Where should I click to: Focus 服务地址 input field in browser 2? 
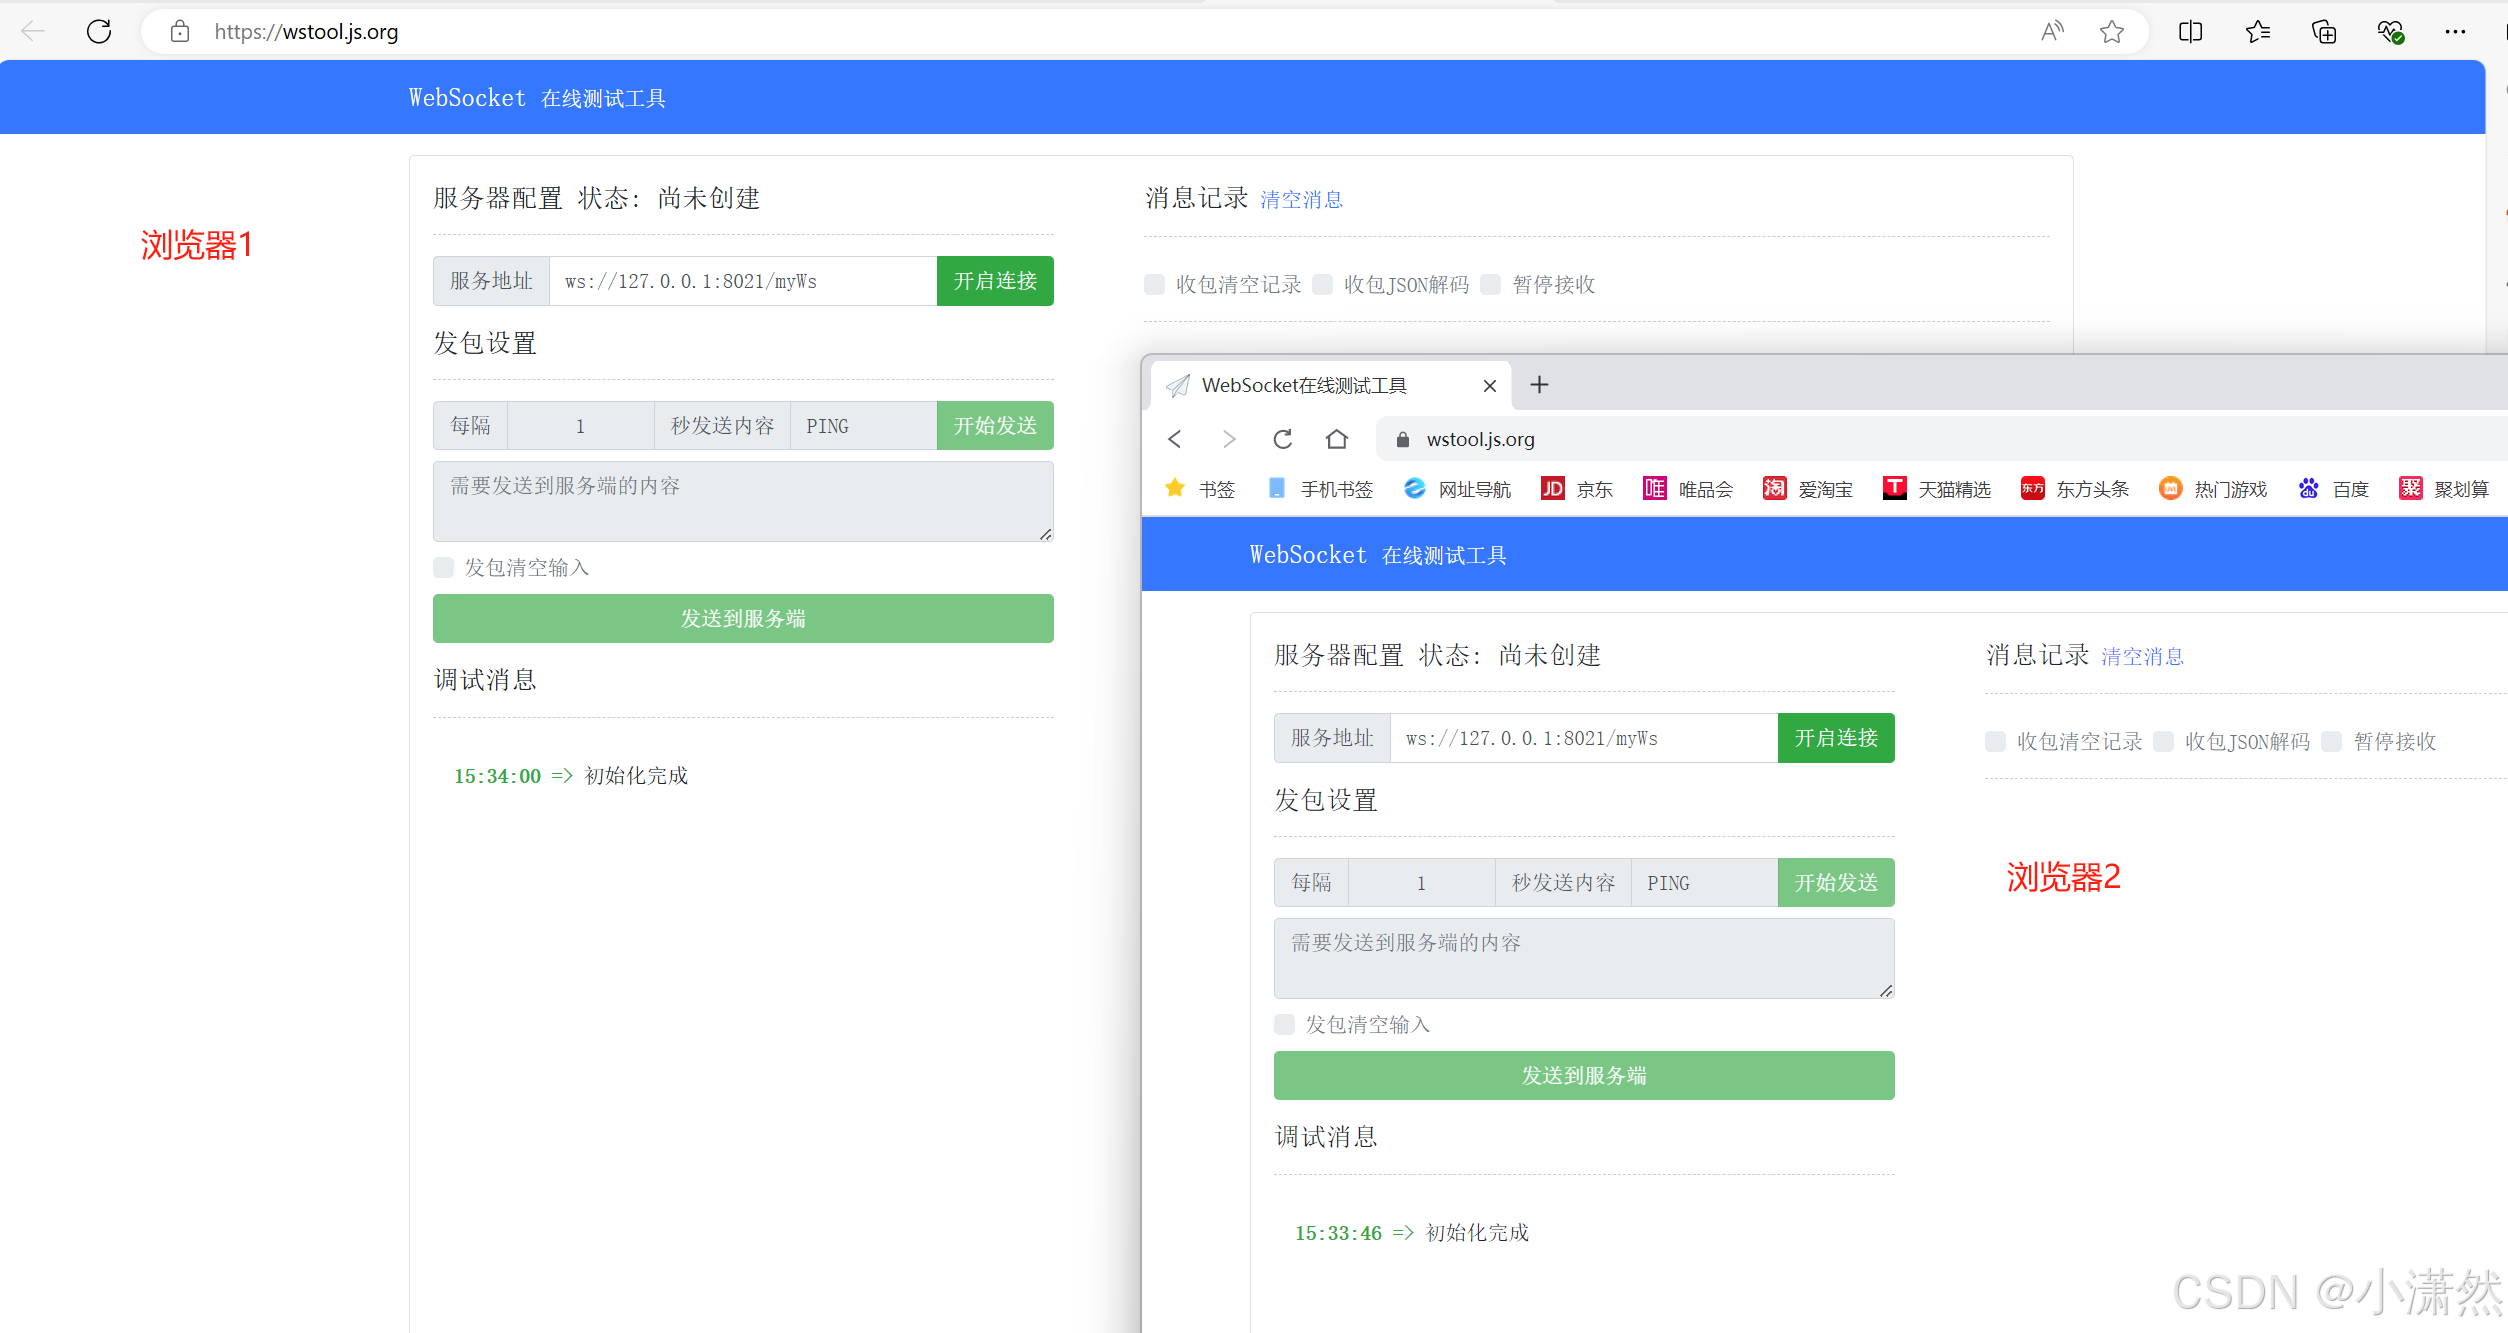pos(1584,738)
